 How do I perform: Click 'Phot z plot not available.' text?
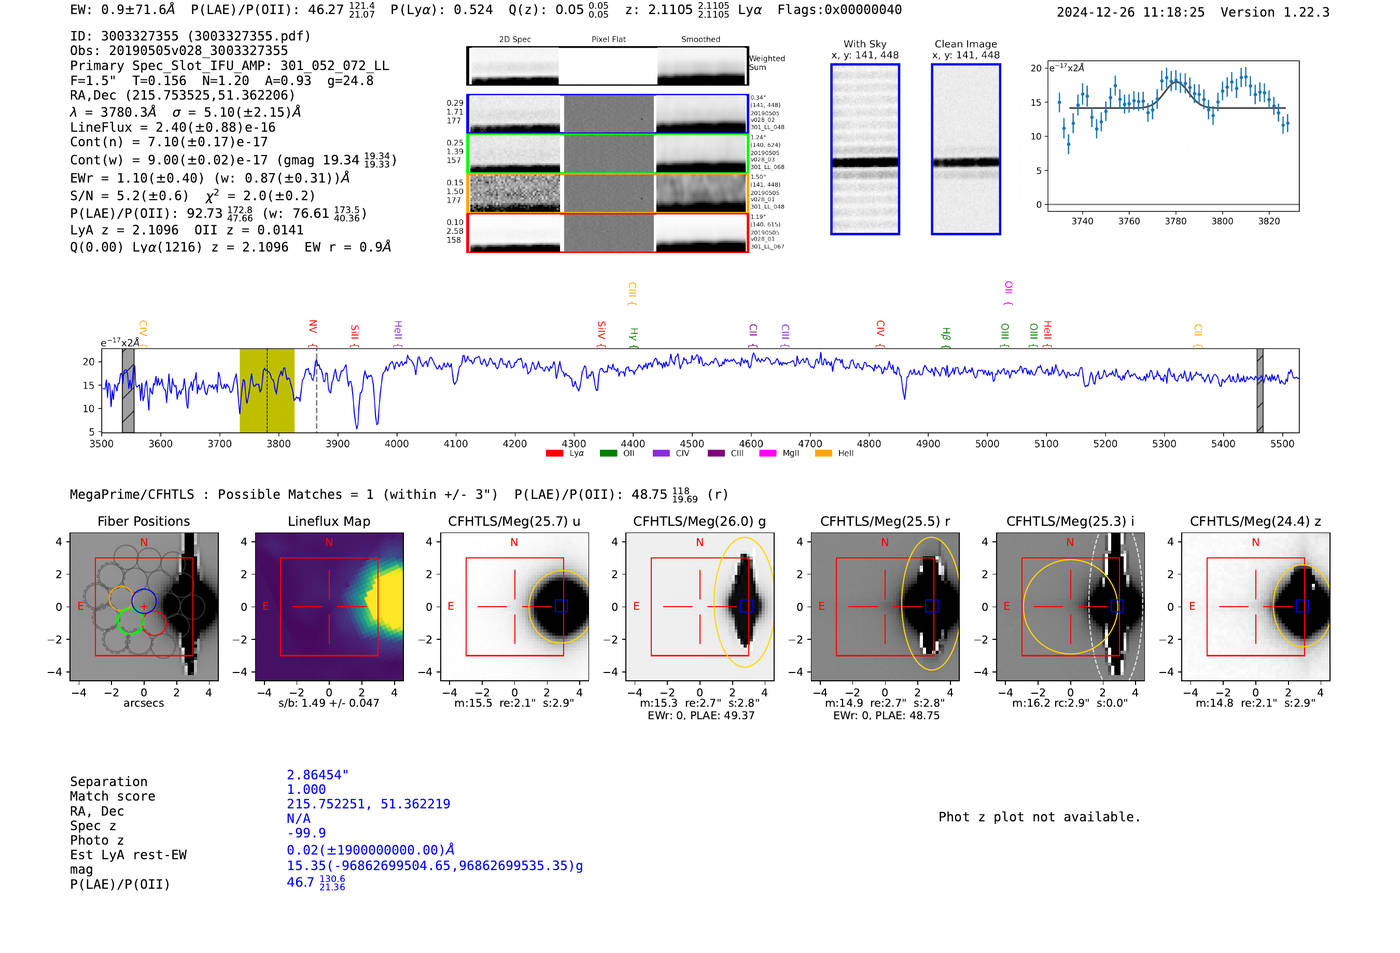(x=1039, y=817)
